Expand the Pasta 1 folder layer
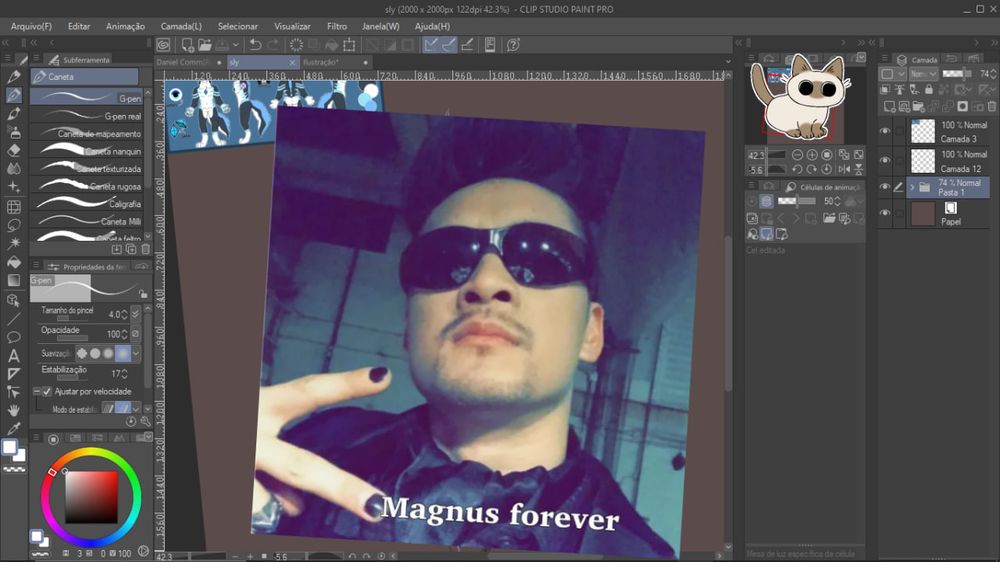 click(x=912, y=187)
